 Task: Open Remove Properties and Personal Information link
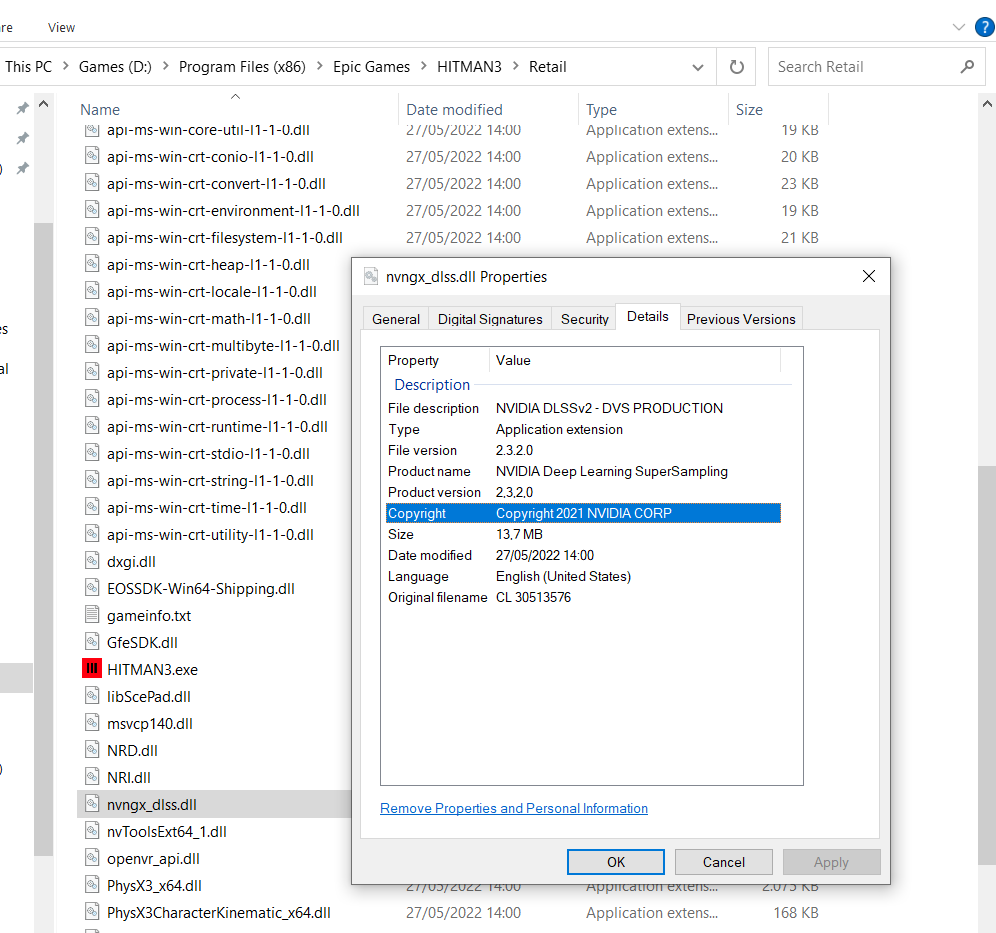pos(514,808)
